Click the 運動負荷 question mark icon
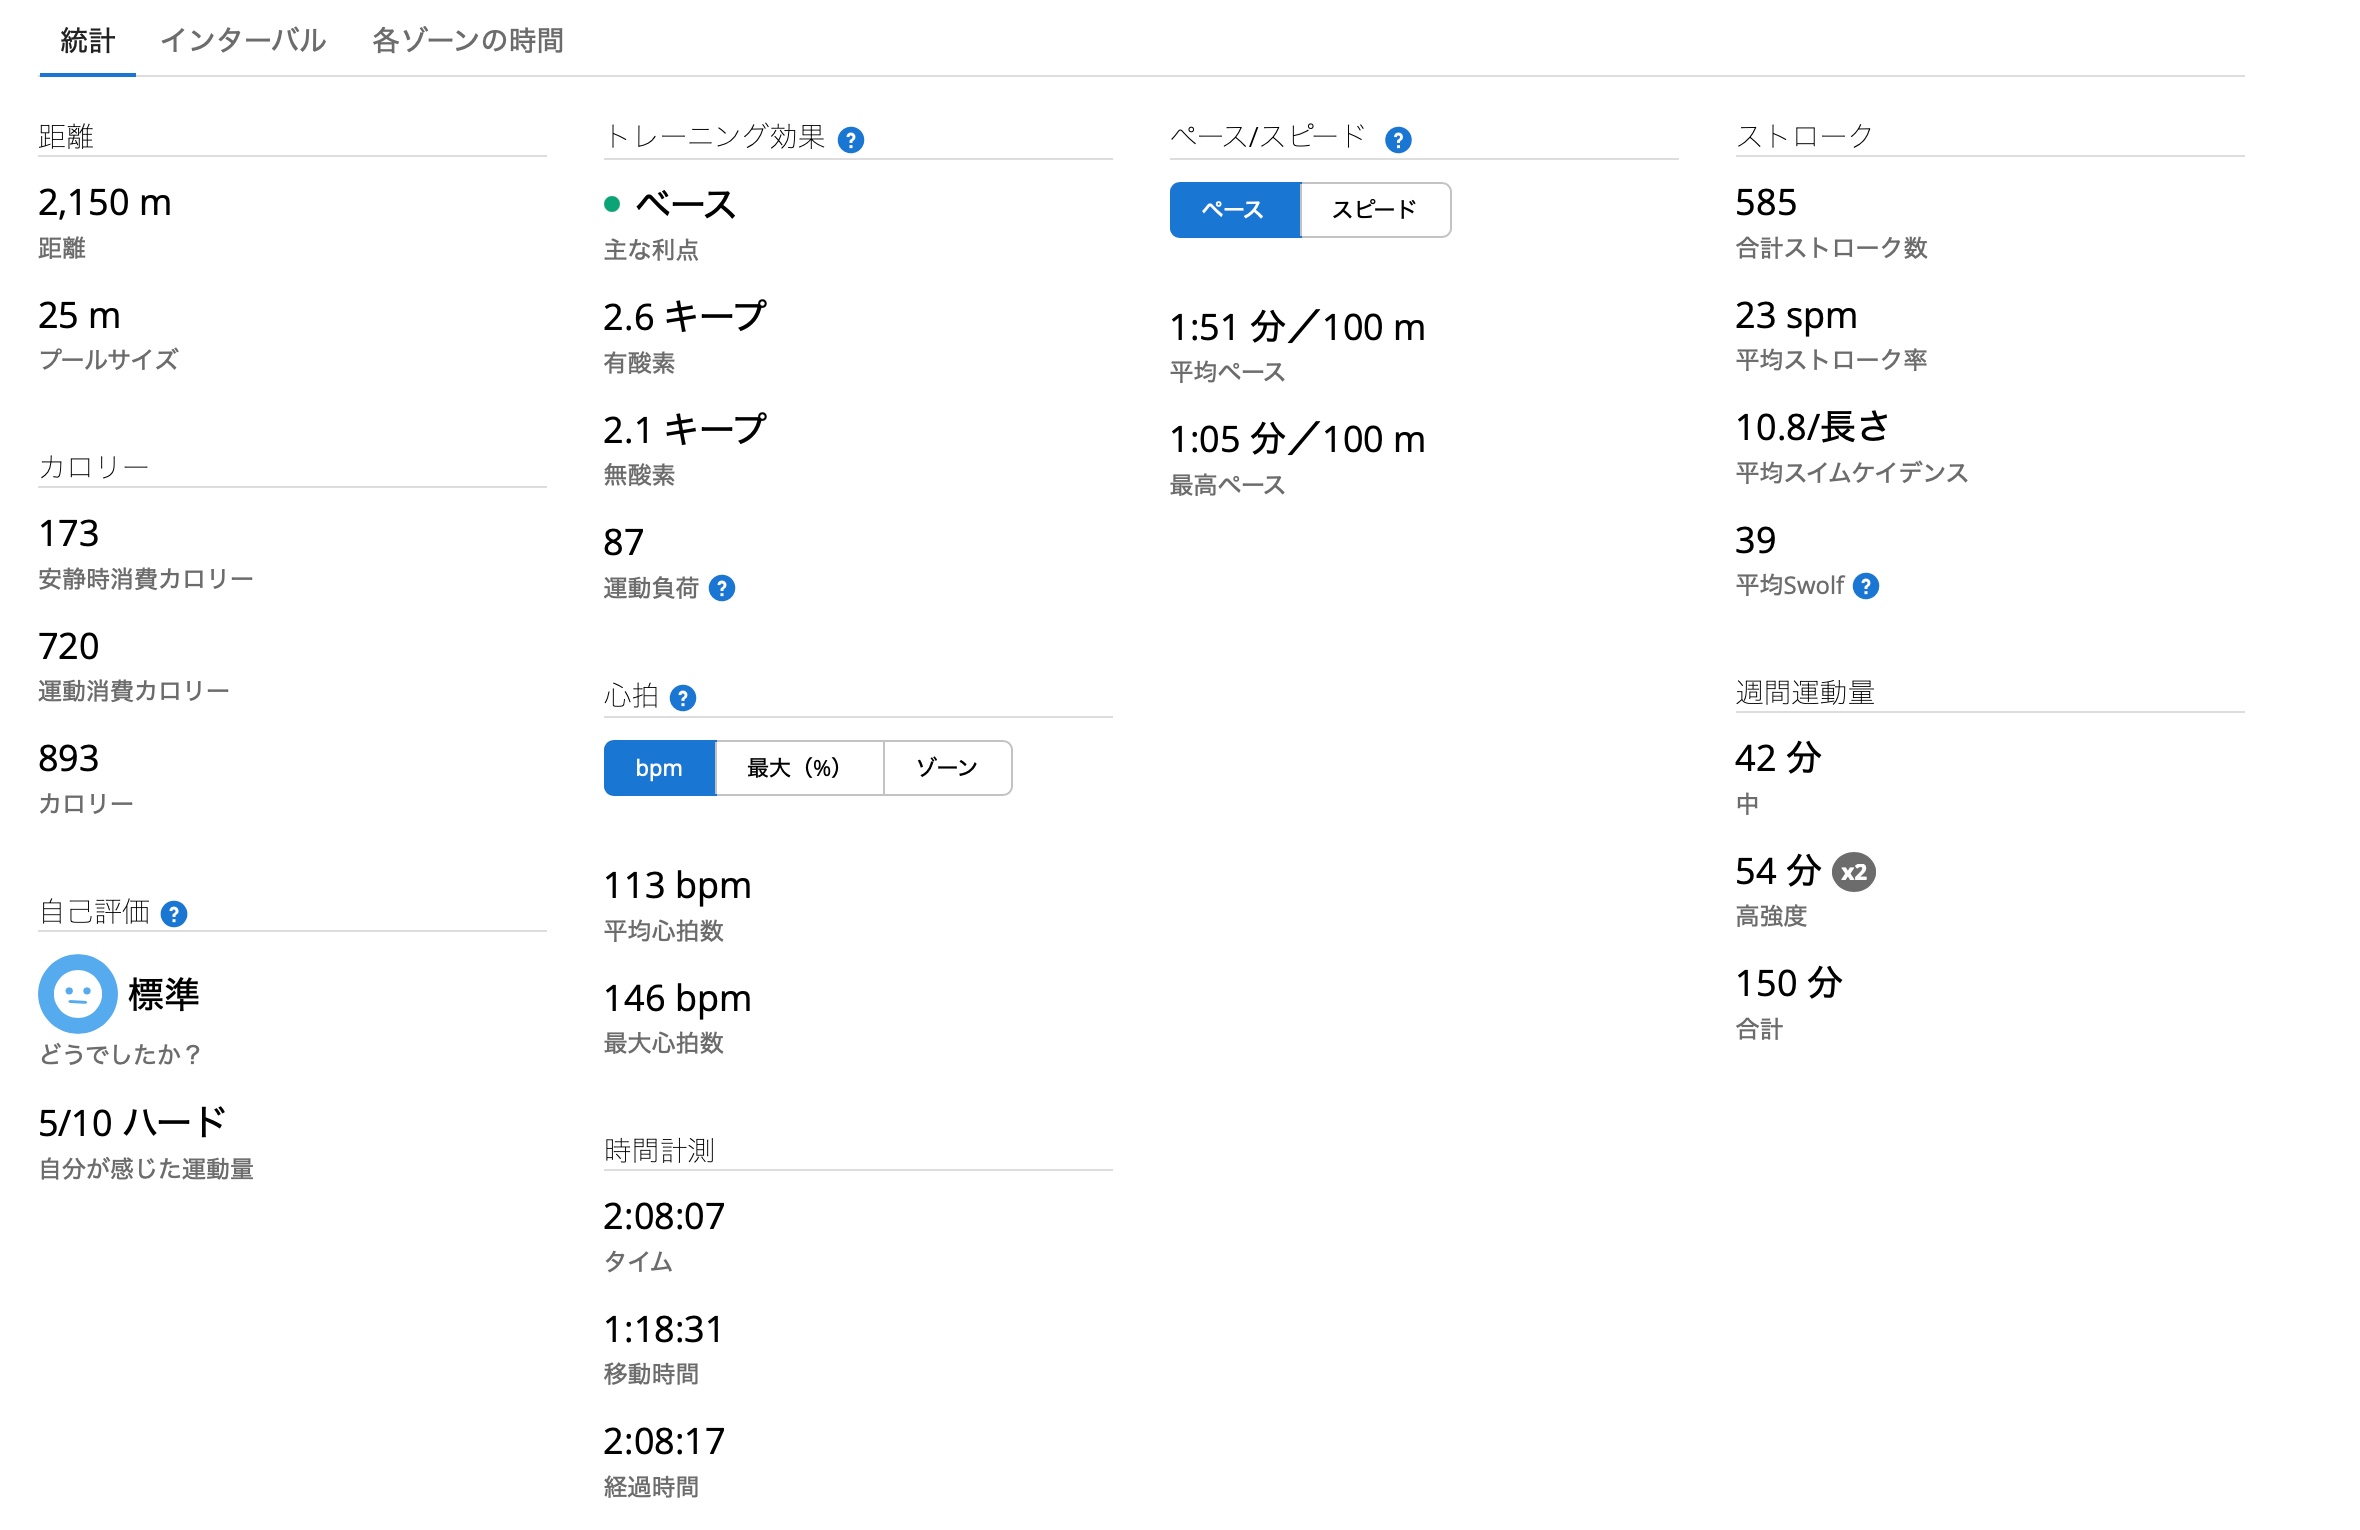The image size is (2360, 1530). [x=723, y=589]
